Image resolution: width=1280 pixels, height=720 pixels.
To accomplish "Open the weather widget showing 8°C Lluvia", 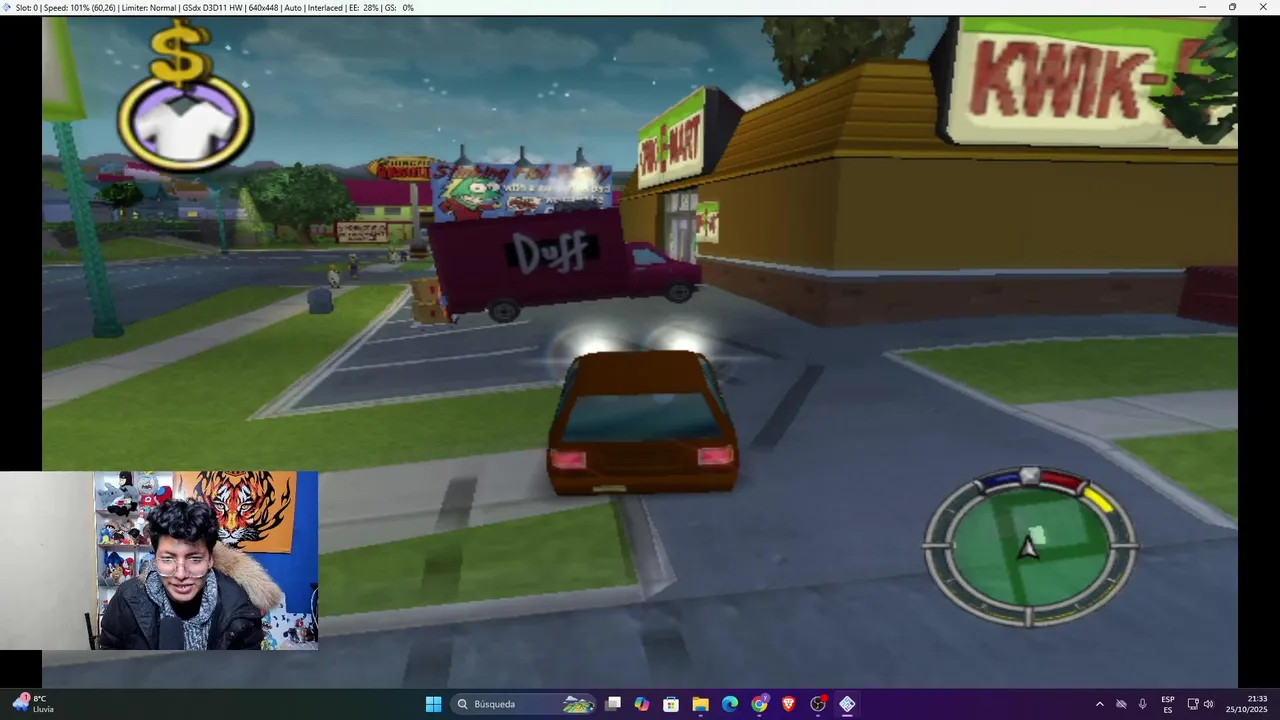I will [33, 704].
